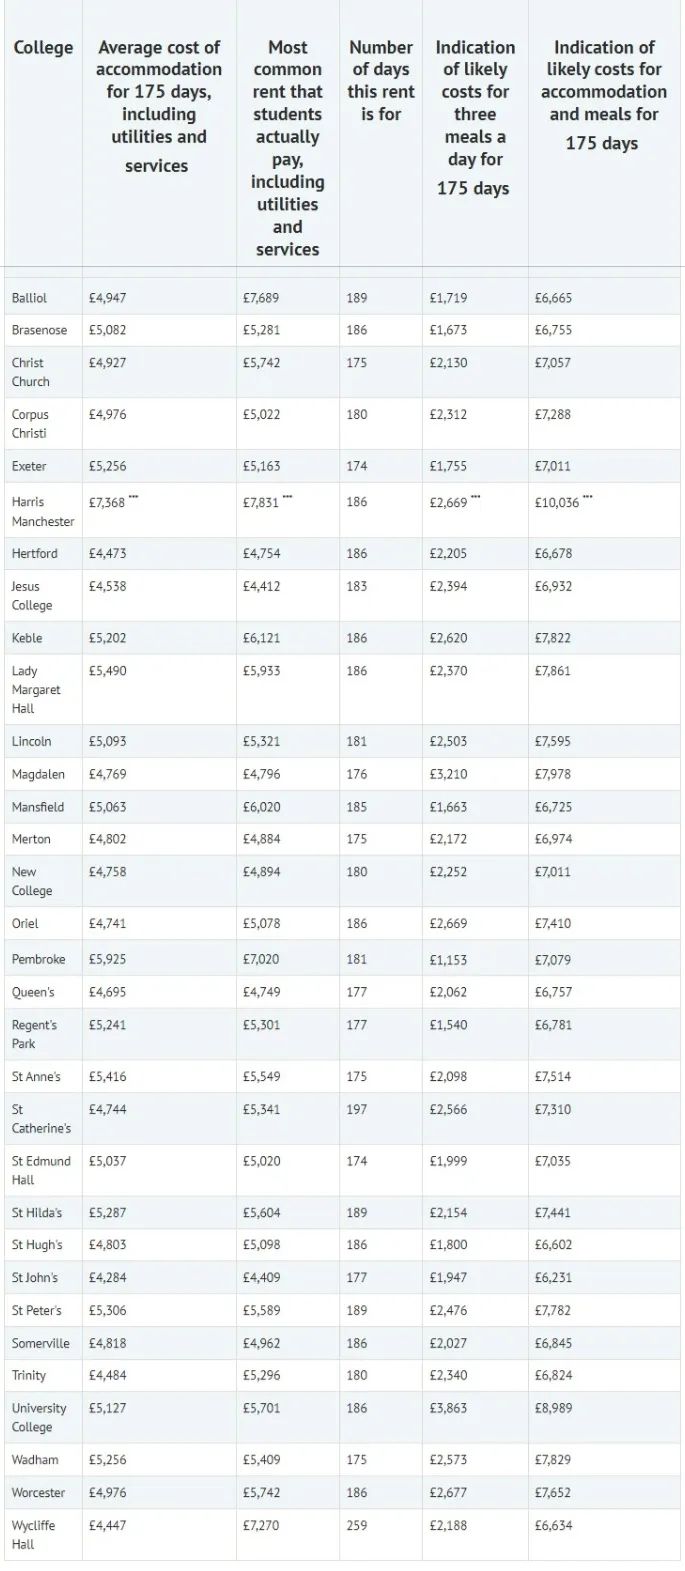The width and height of the screenshot is (685, 1571).
Task: Select the Balliol college row name
Action: click(x=29, y=298)
